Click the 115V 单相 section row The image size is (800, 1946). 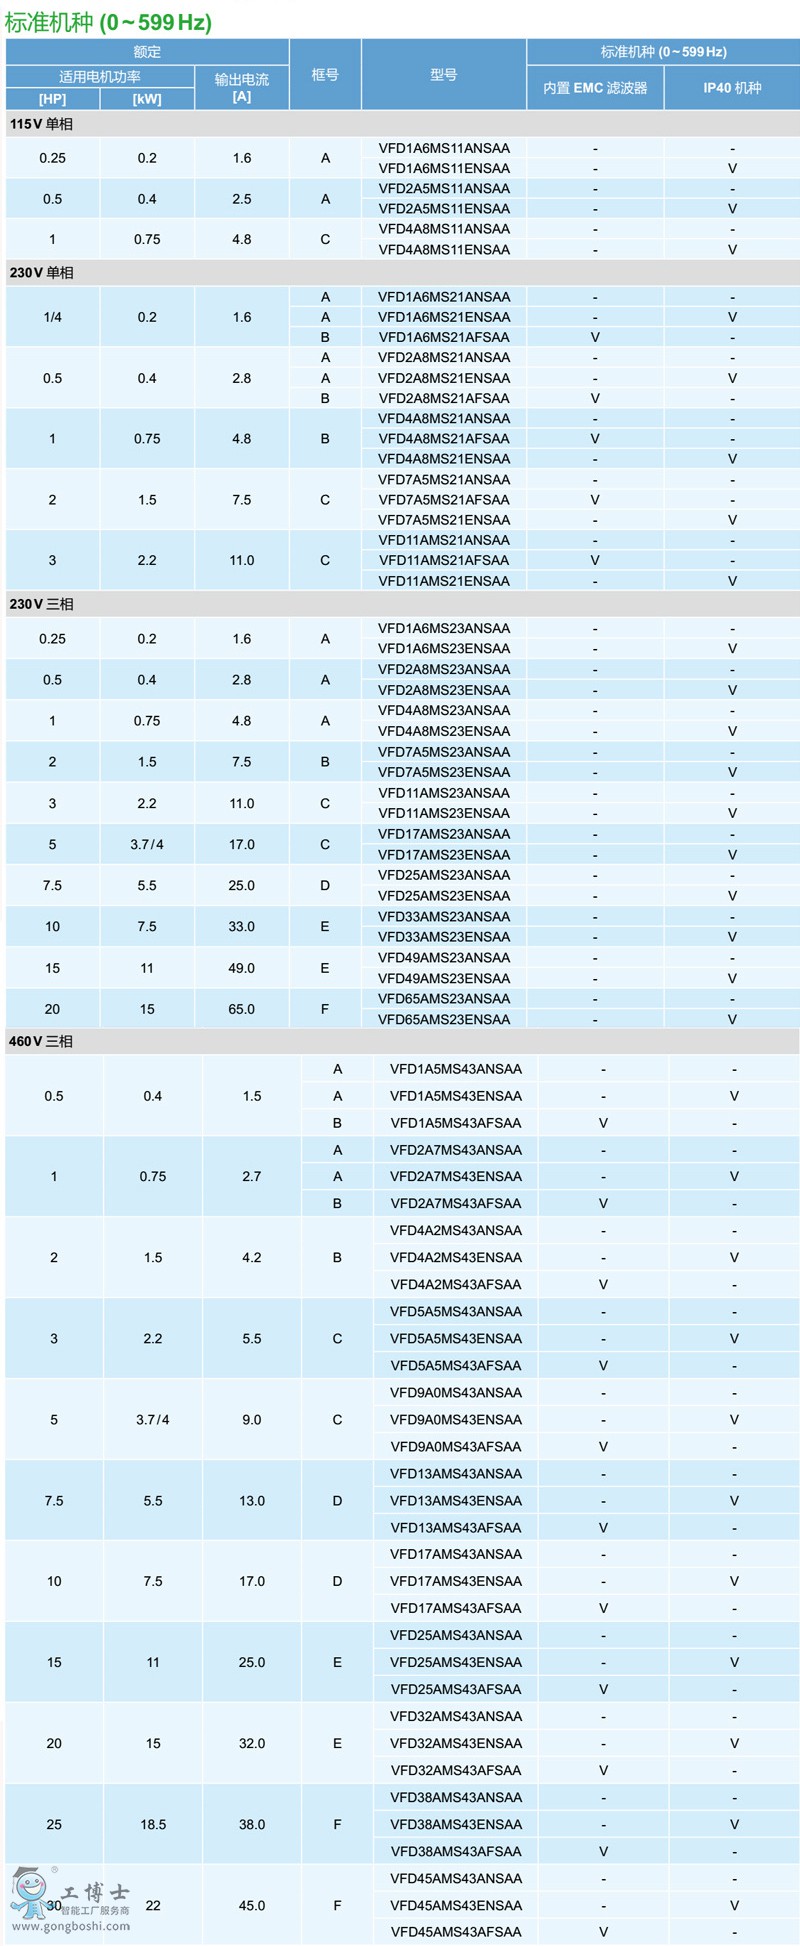[41, 124]
